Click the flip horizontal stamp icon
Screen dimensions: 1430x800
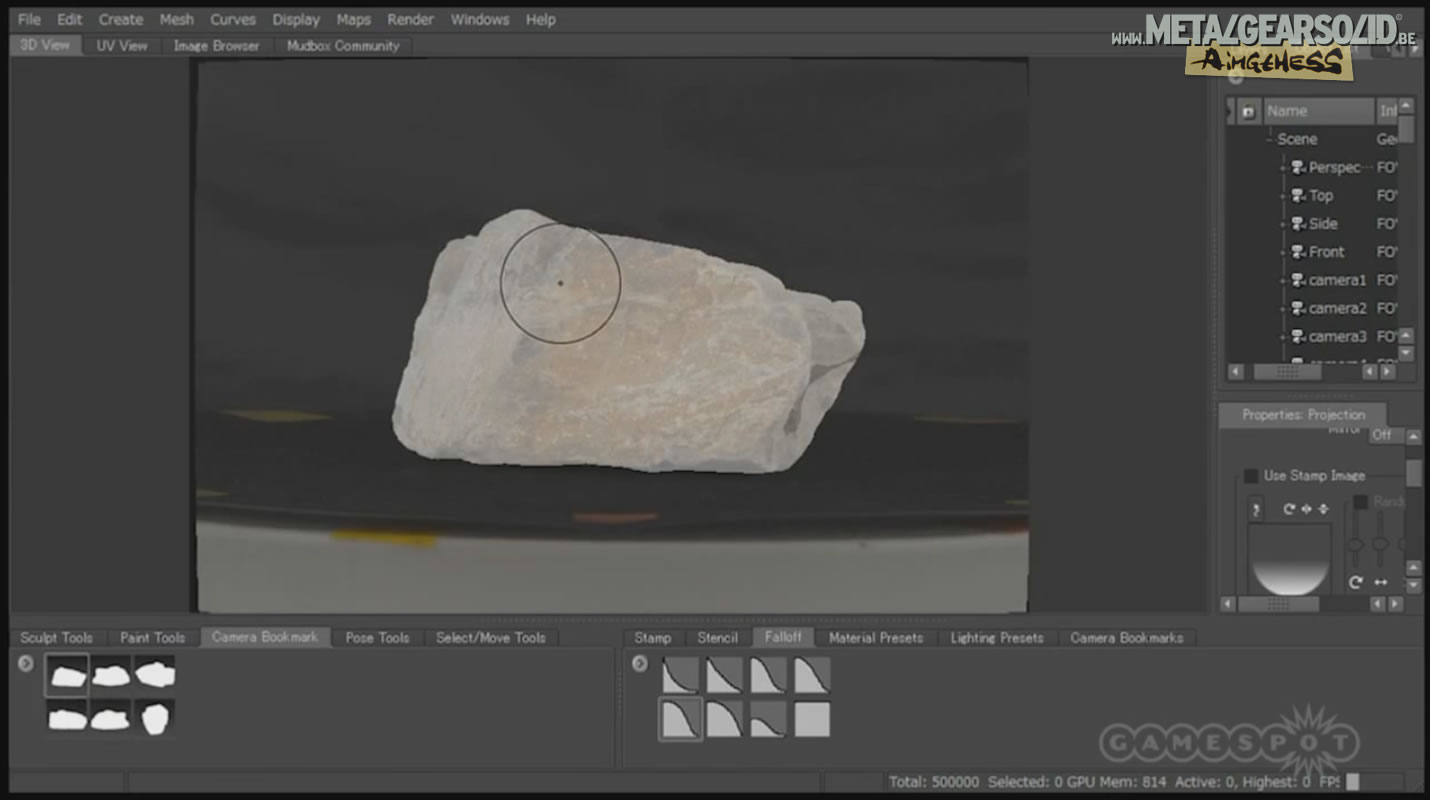1306,509
